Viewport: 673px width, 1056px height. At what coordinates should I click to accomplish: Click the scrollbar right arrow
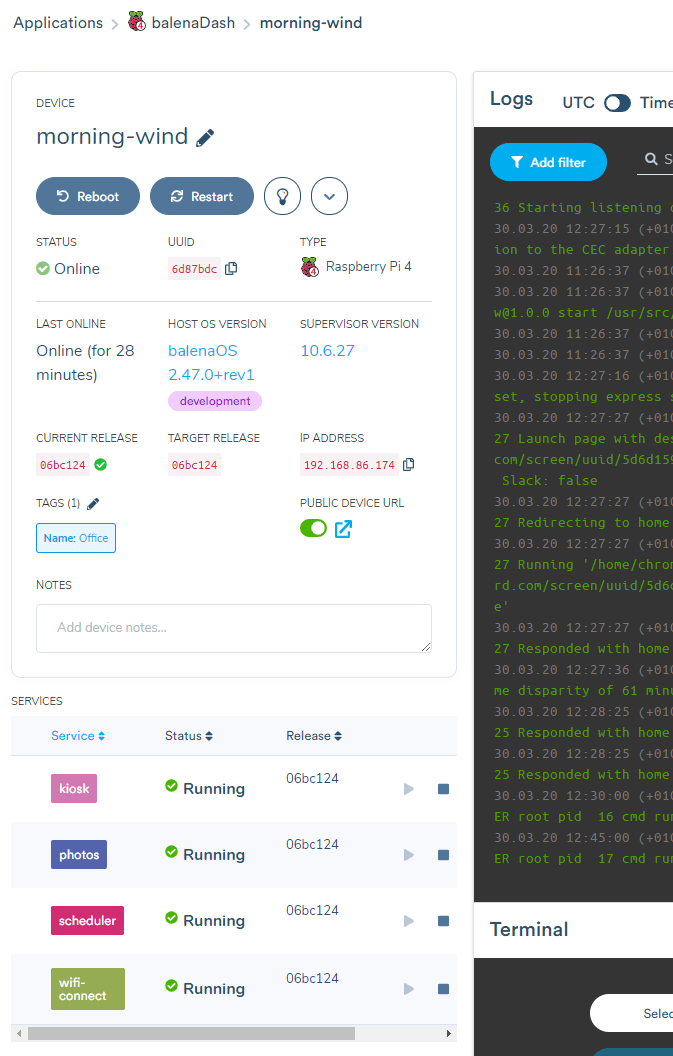449,1033
